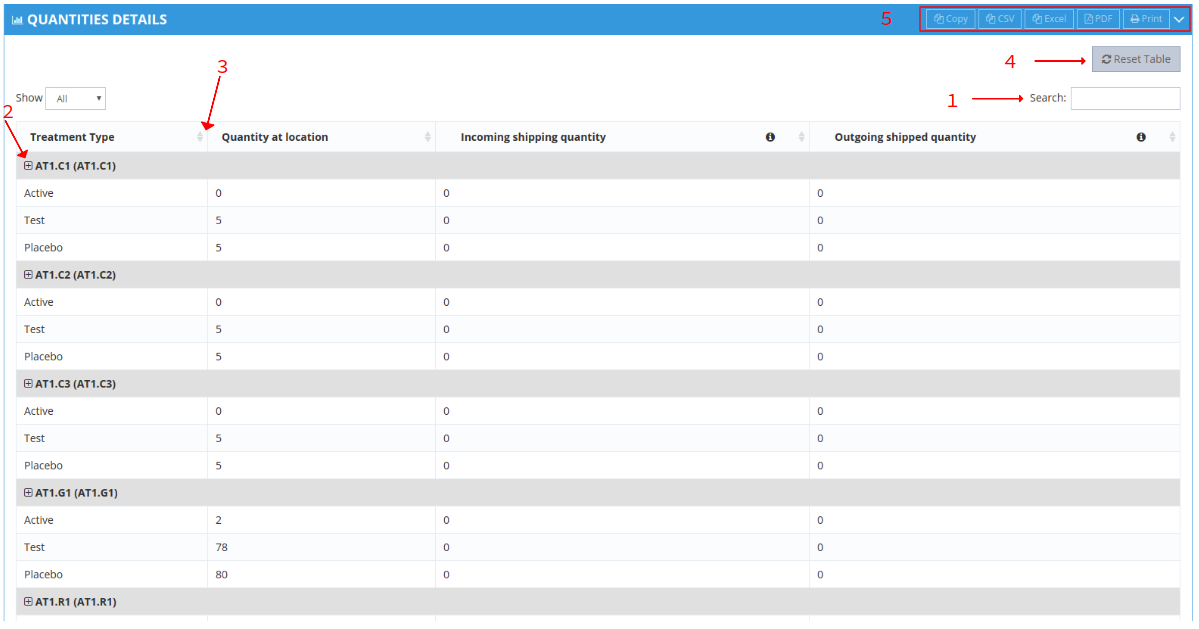Select Test row under AT1.C2

pyautogui.click(x=598, y=329)
